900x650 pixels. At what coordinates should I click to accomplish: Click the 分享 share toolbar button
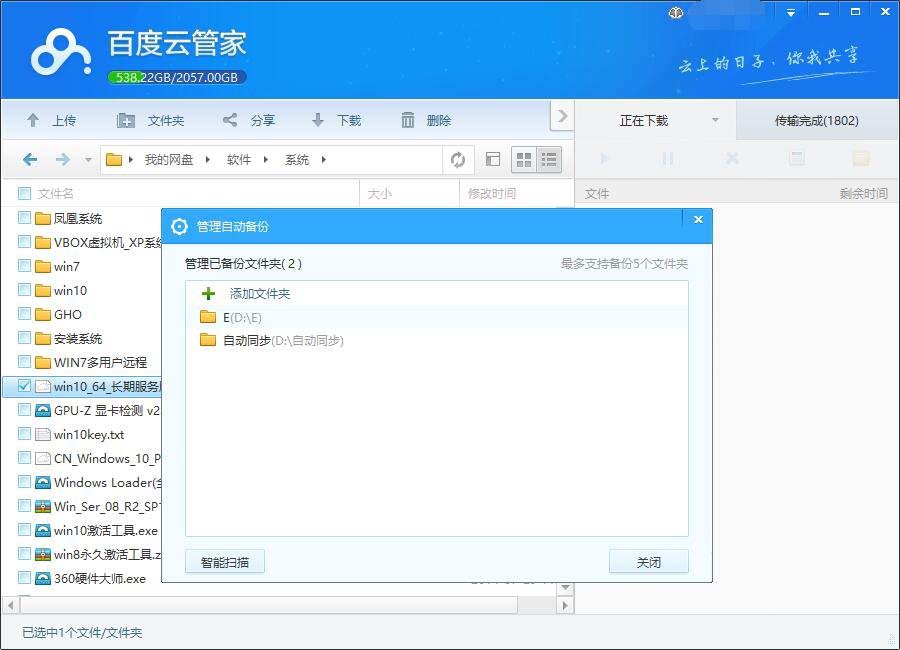[x=249, y=121]
